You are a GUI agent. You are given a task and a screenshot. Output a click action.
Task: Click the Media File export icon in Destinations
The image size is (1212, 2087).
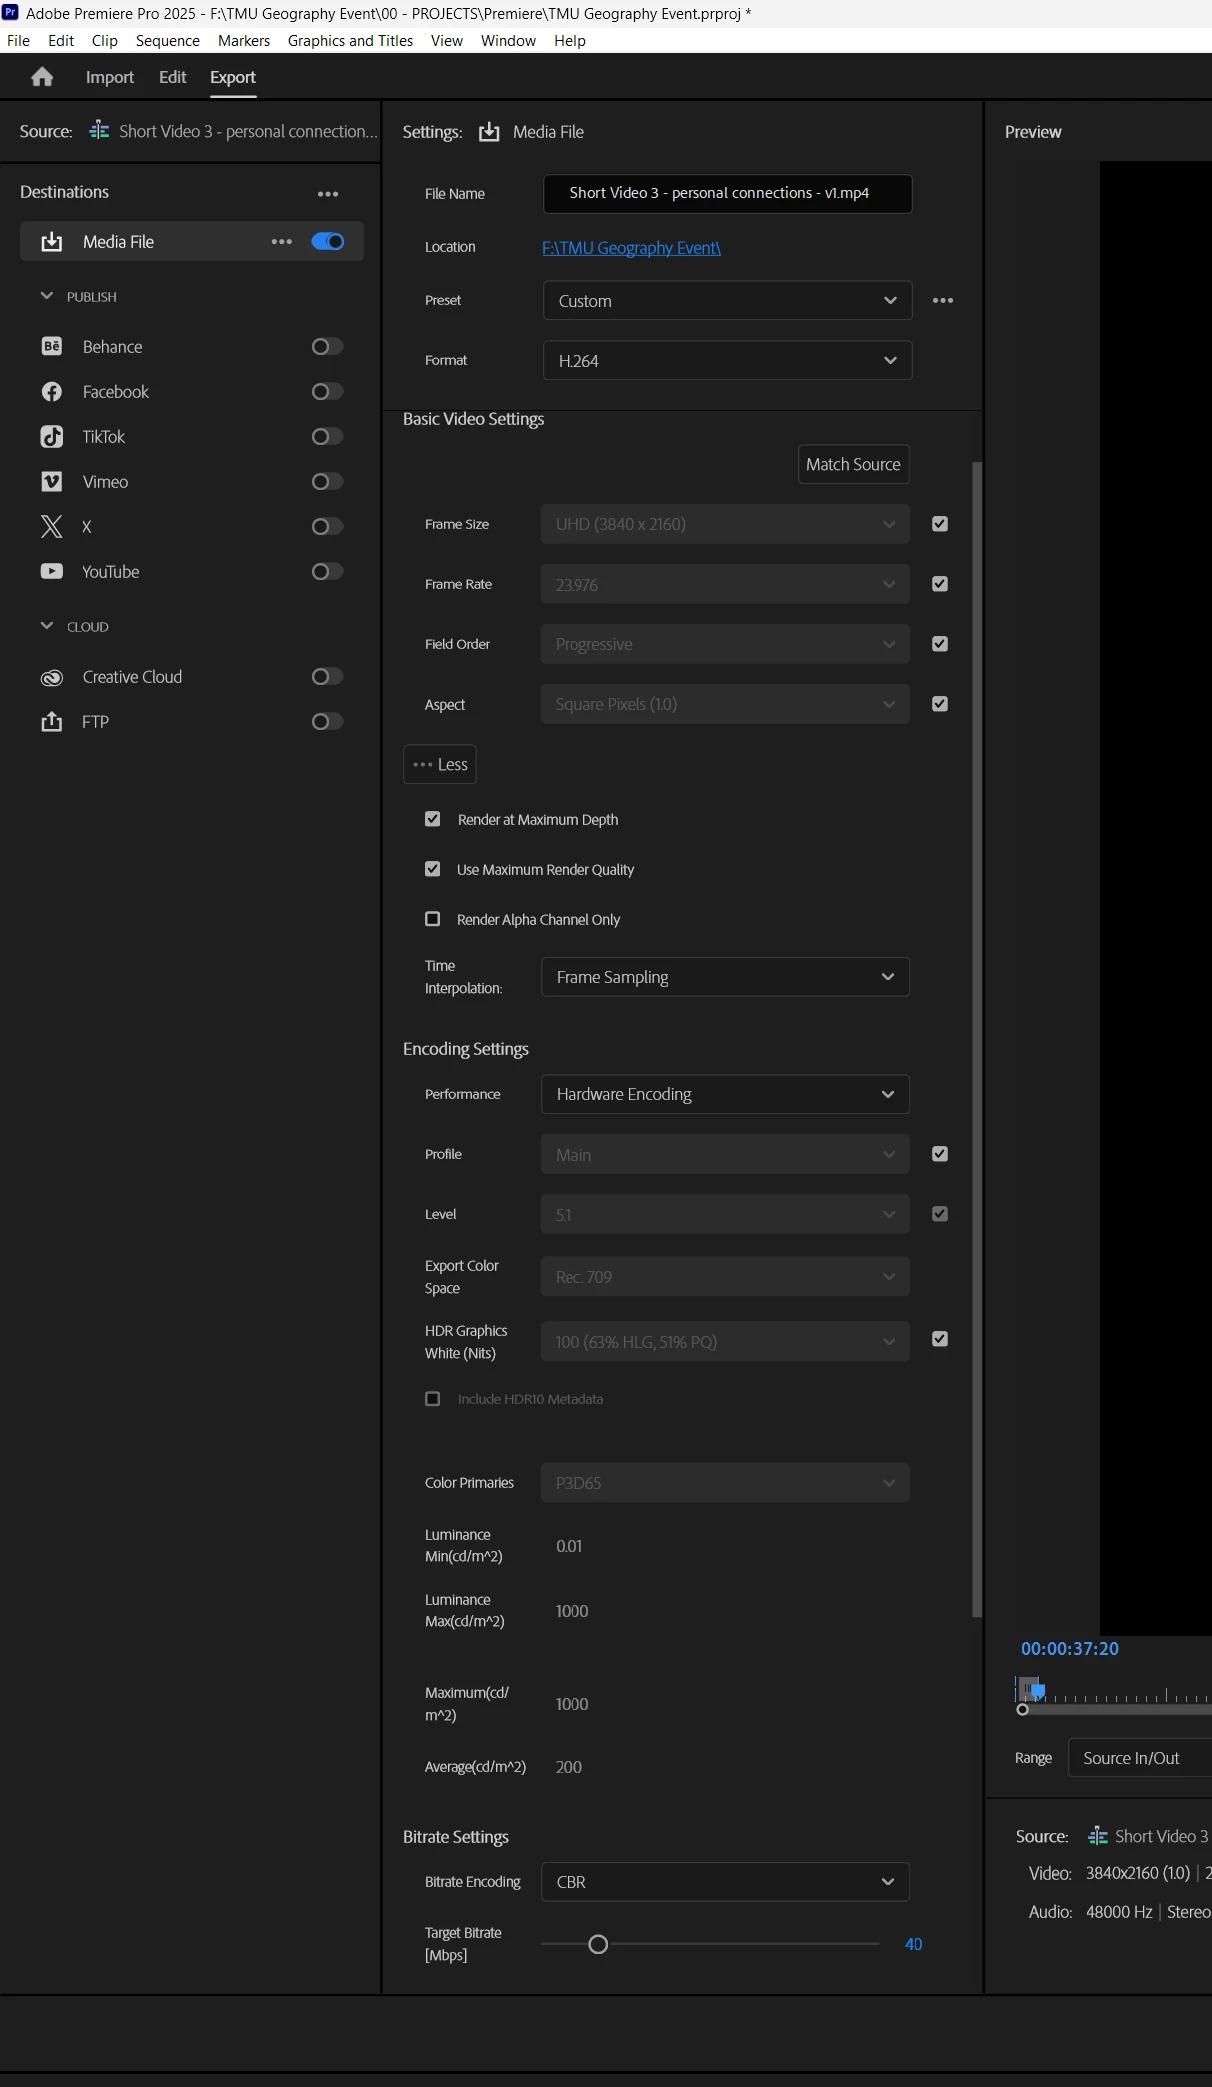52,241
